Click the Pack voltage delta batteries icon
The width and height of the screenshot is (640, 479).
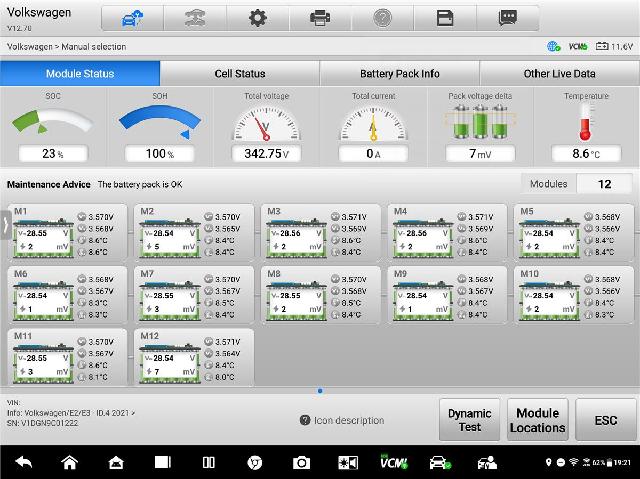coord(480,122)
